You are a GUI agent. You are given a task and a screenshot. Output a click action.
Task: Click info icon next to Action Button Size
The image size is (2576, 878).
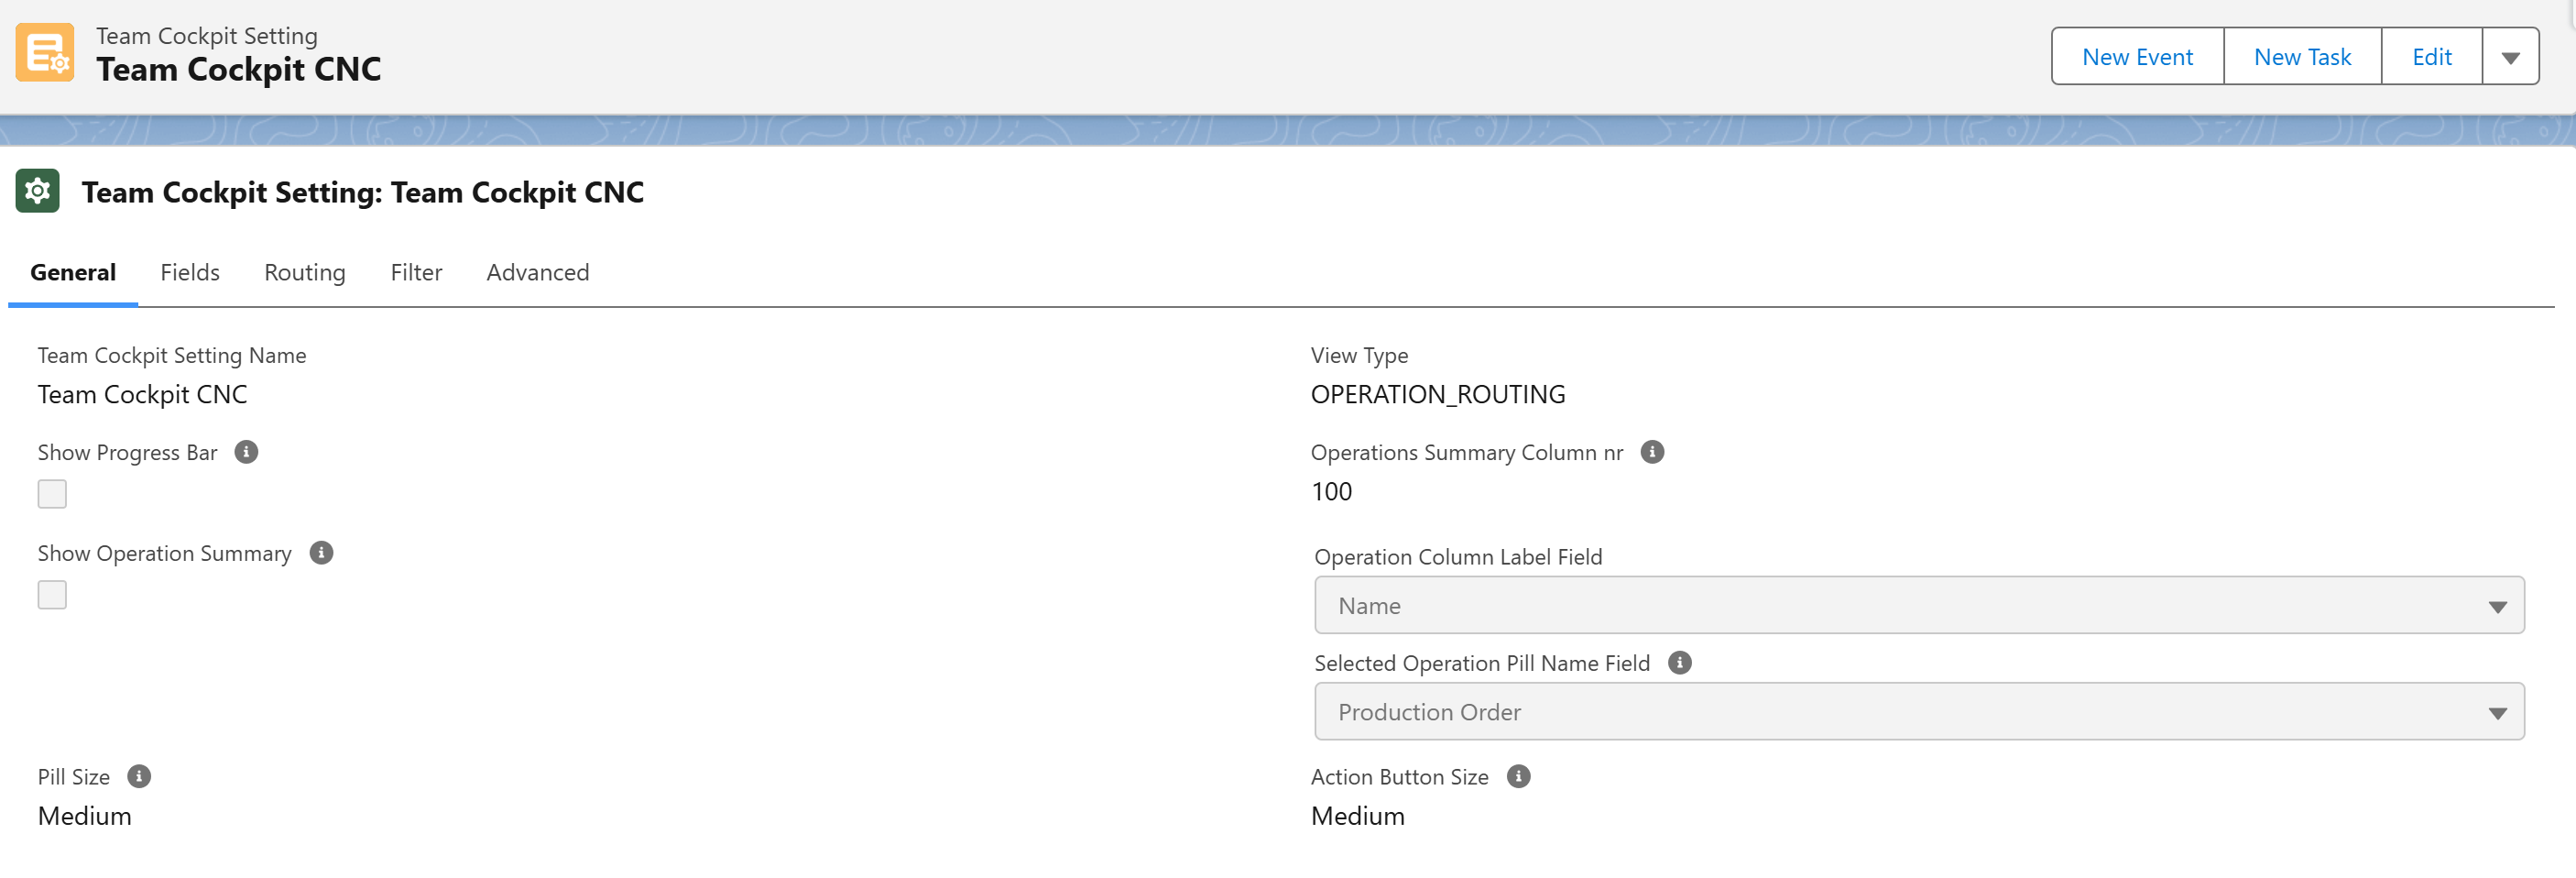click(x=1518, y=776)
